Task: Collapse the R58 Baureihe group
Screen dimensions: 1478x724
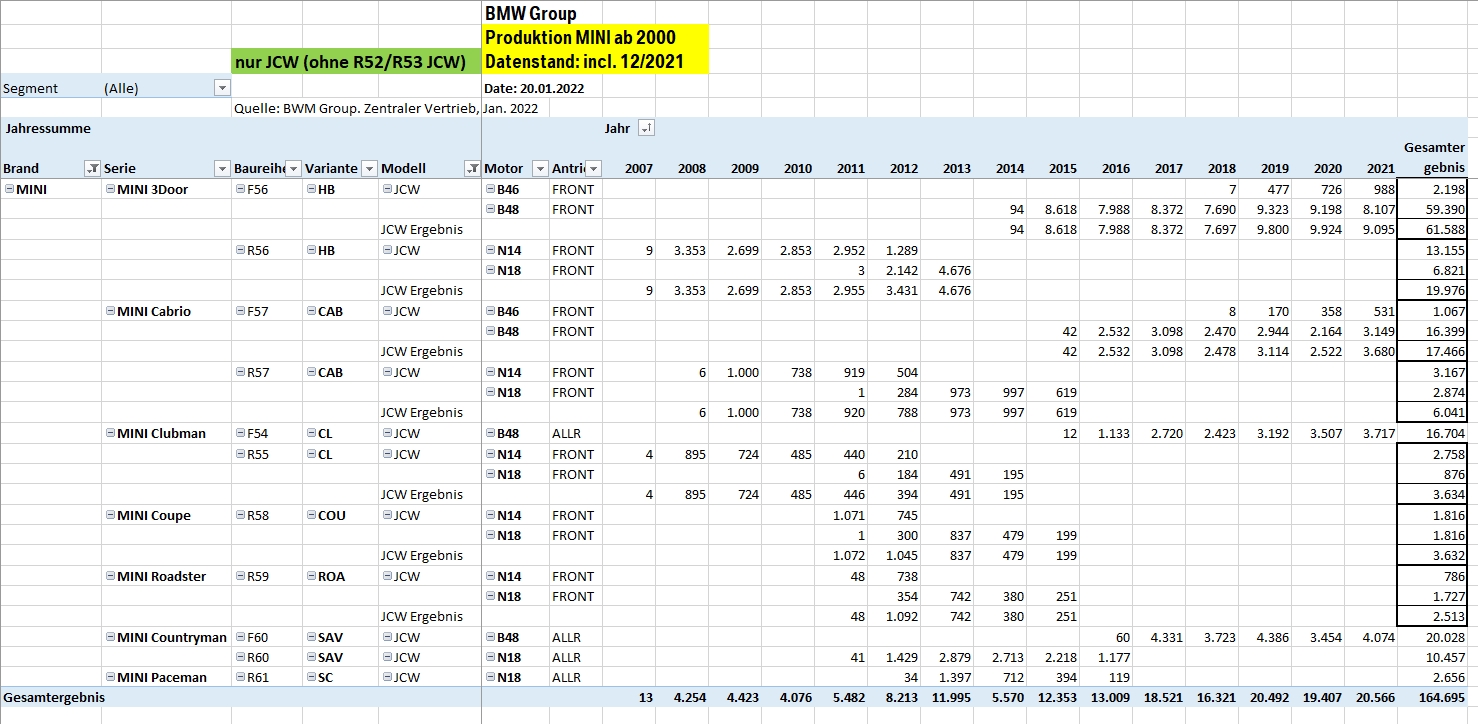Action: 240,515
